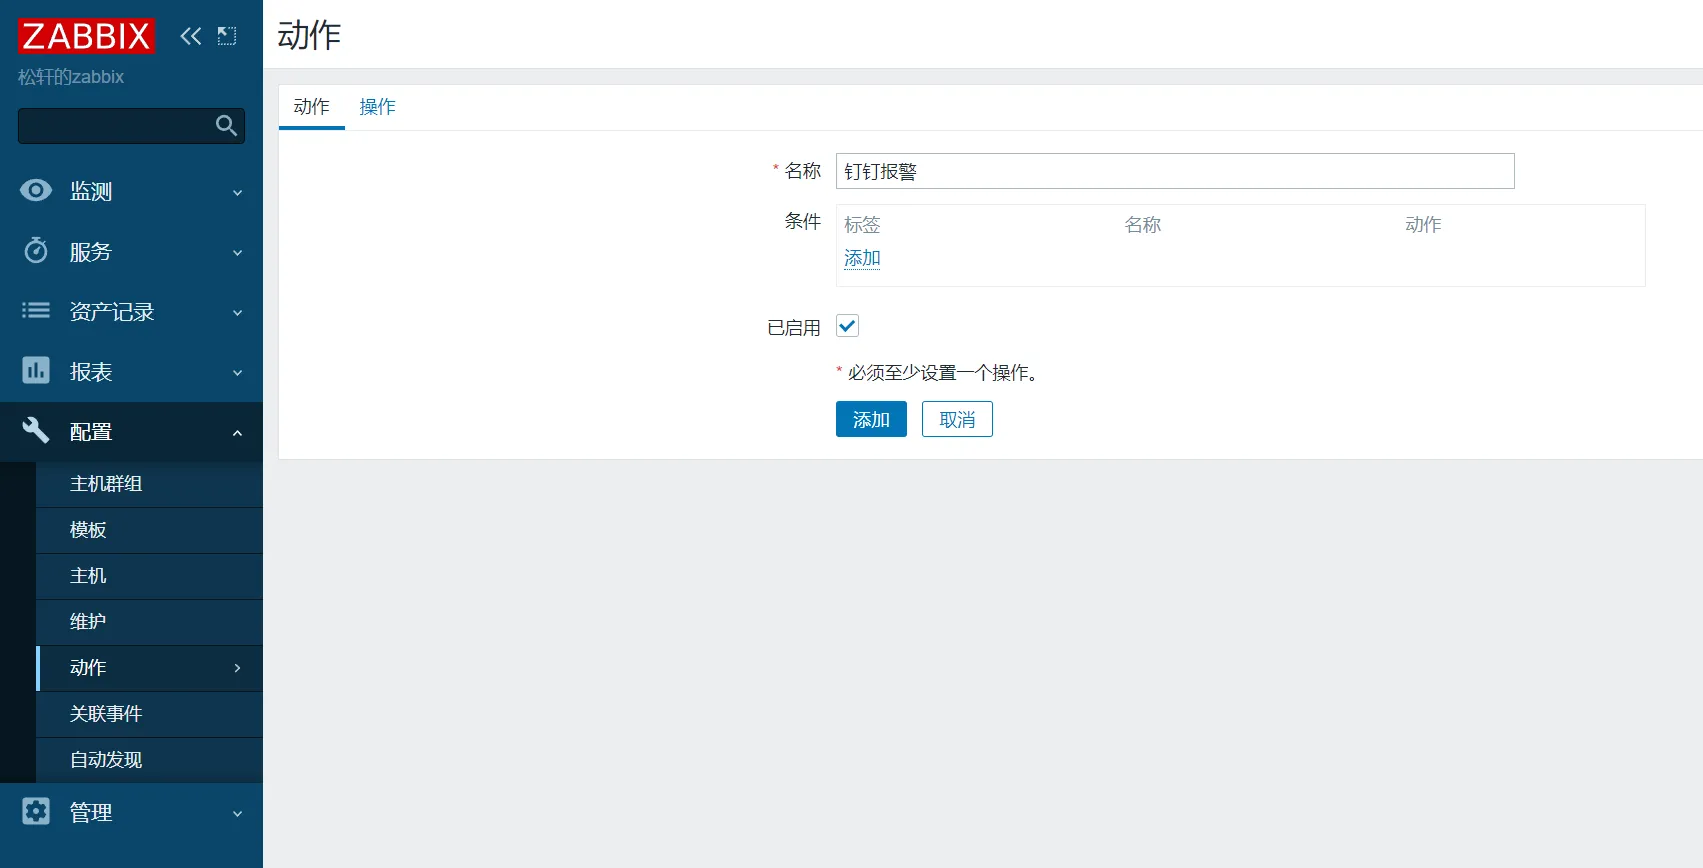The width and height of the screenshot is (1703, 868).
Task: Click the bar chart icon for 报表
Action: pyautogui.click(x=36, y=371)
